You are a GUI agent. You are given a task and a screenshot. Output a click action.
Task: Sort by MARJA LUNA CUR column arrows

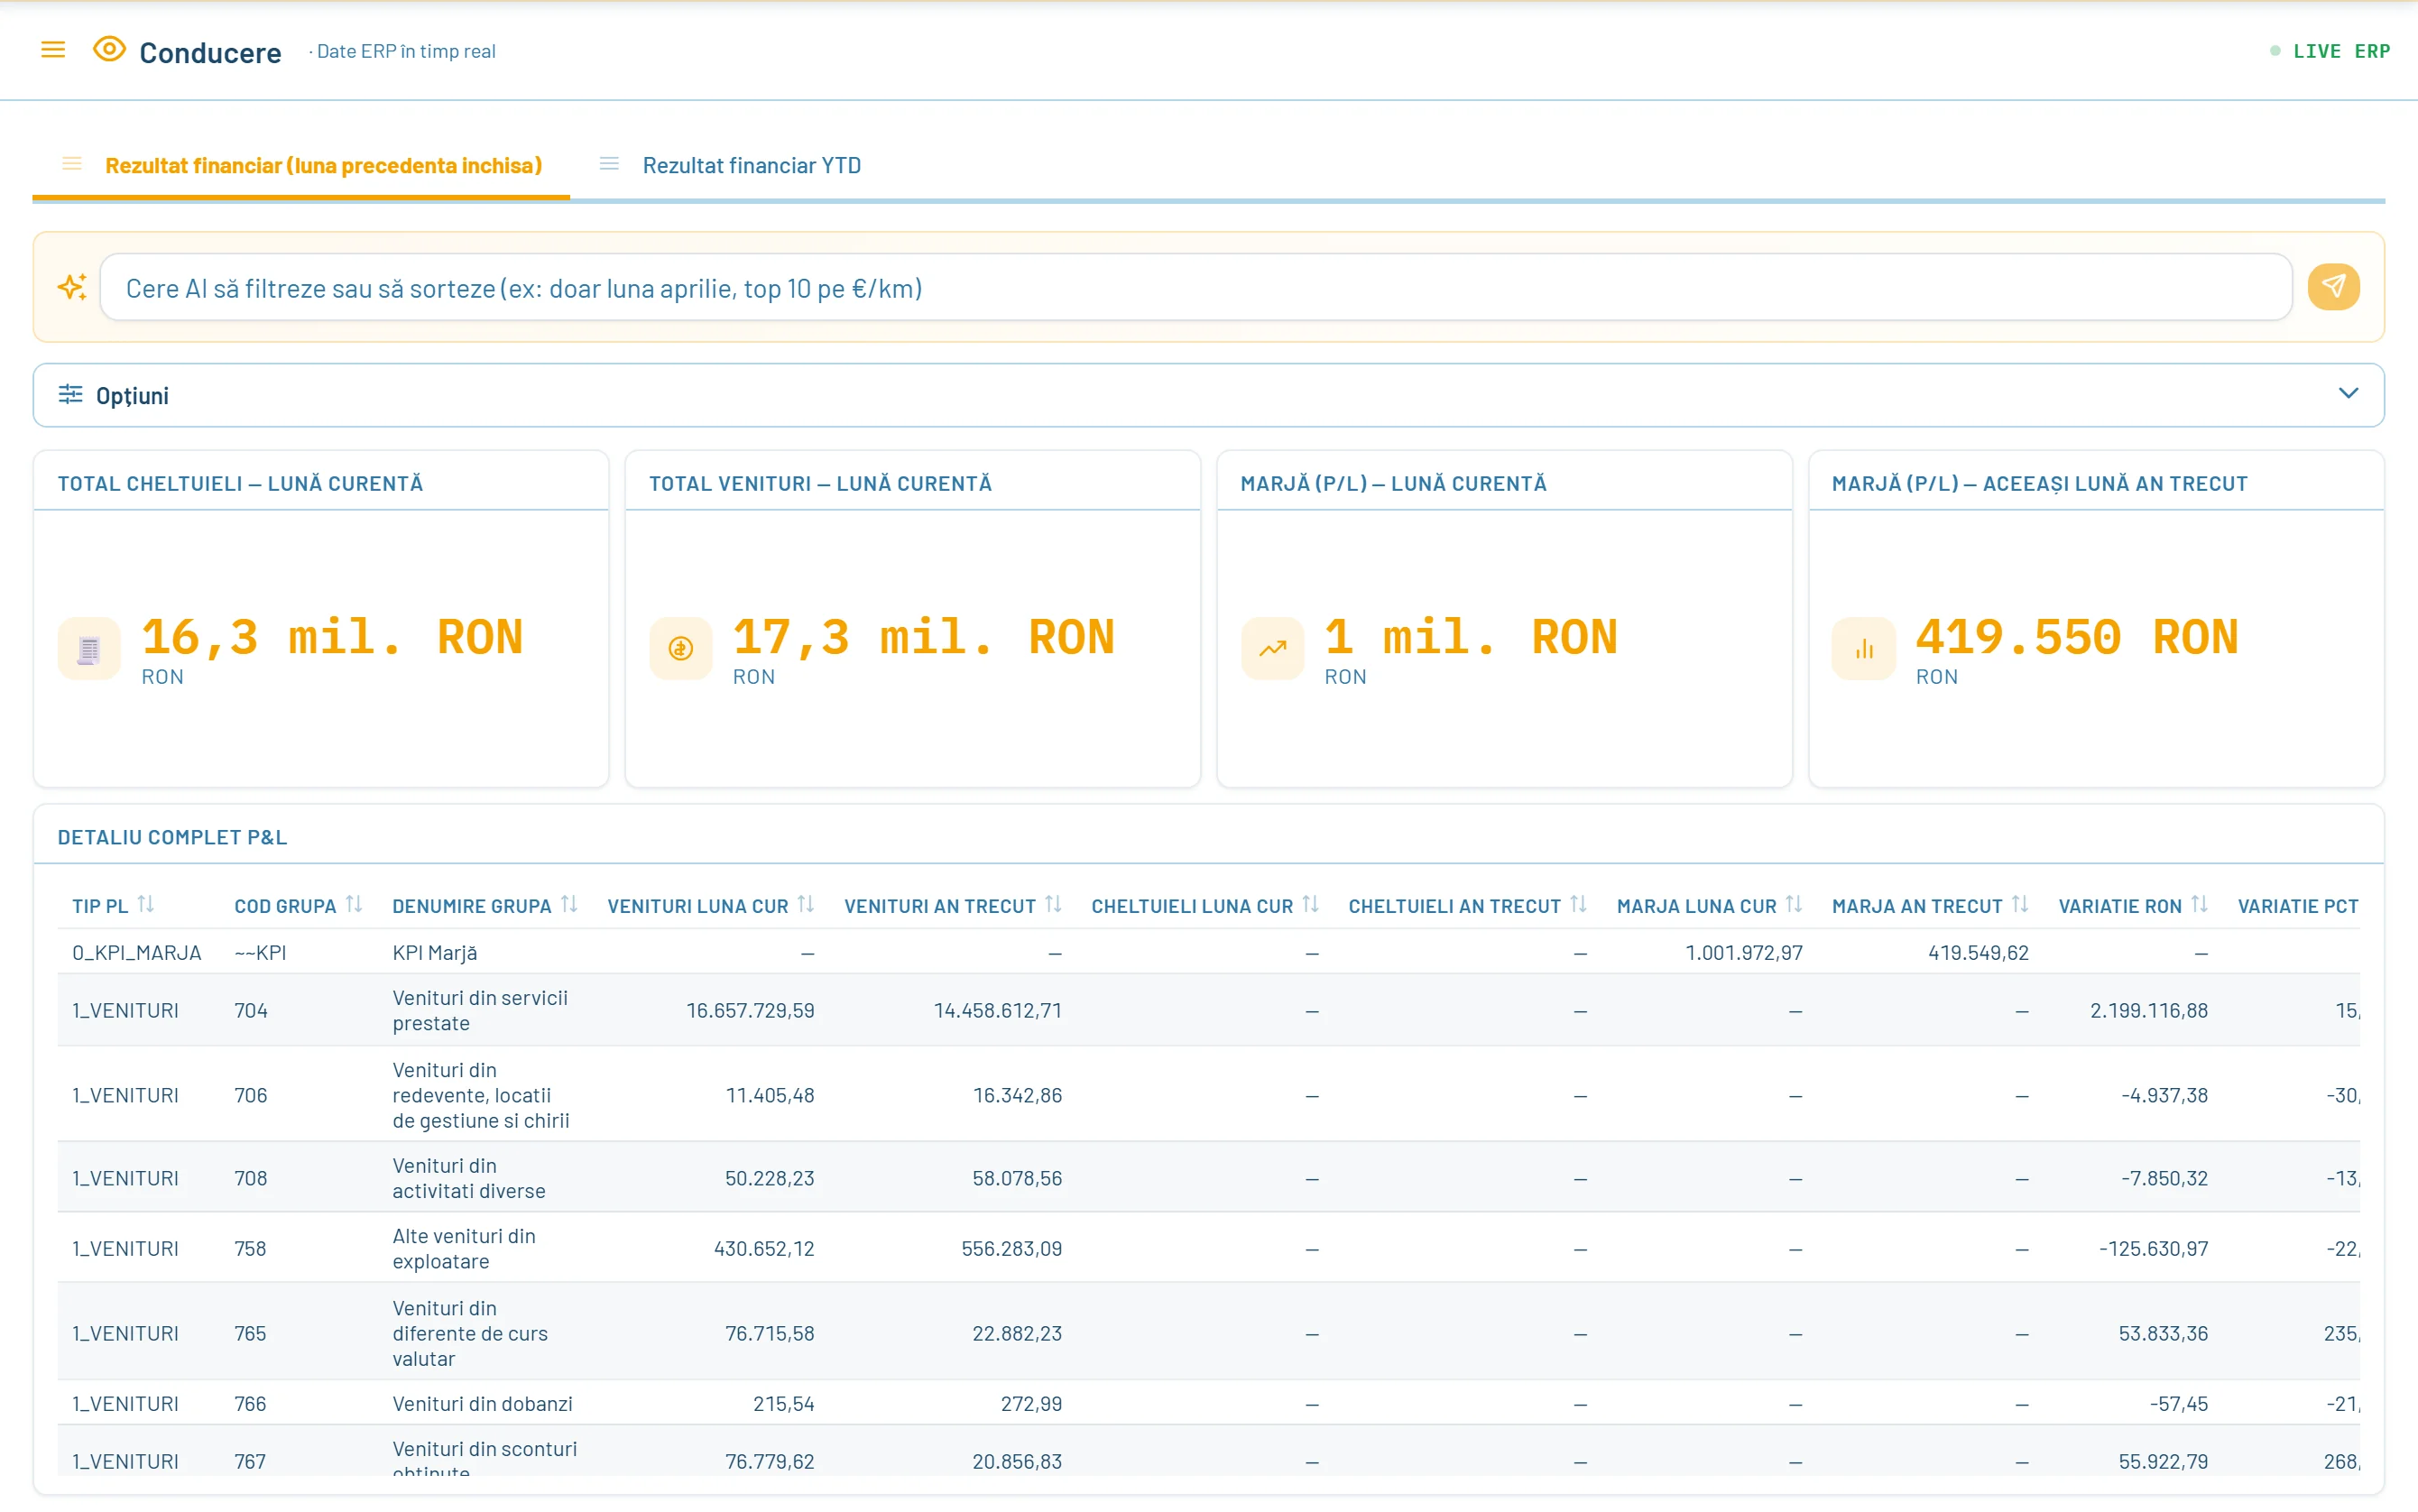(1794, 904)
